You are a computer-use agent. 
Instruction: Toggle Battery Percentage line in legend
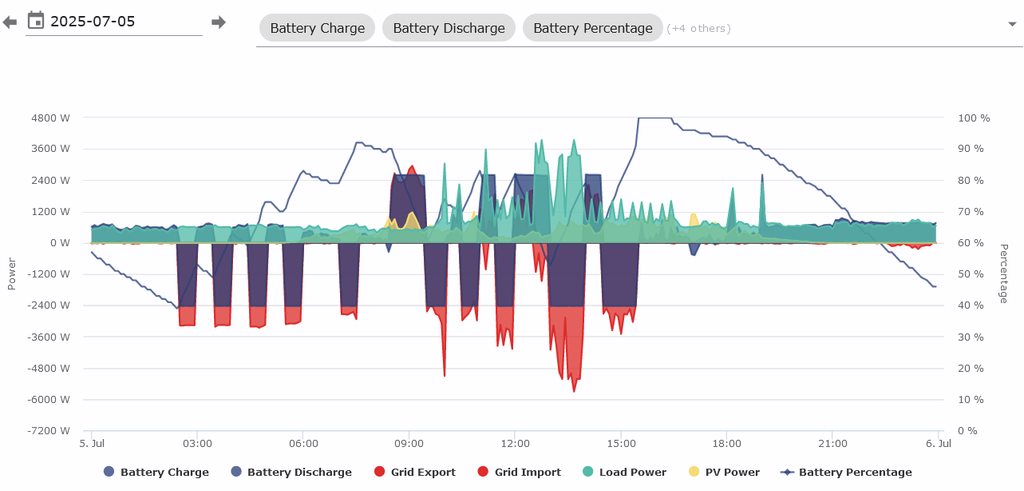[x=855, y=472]
